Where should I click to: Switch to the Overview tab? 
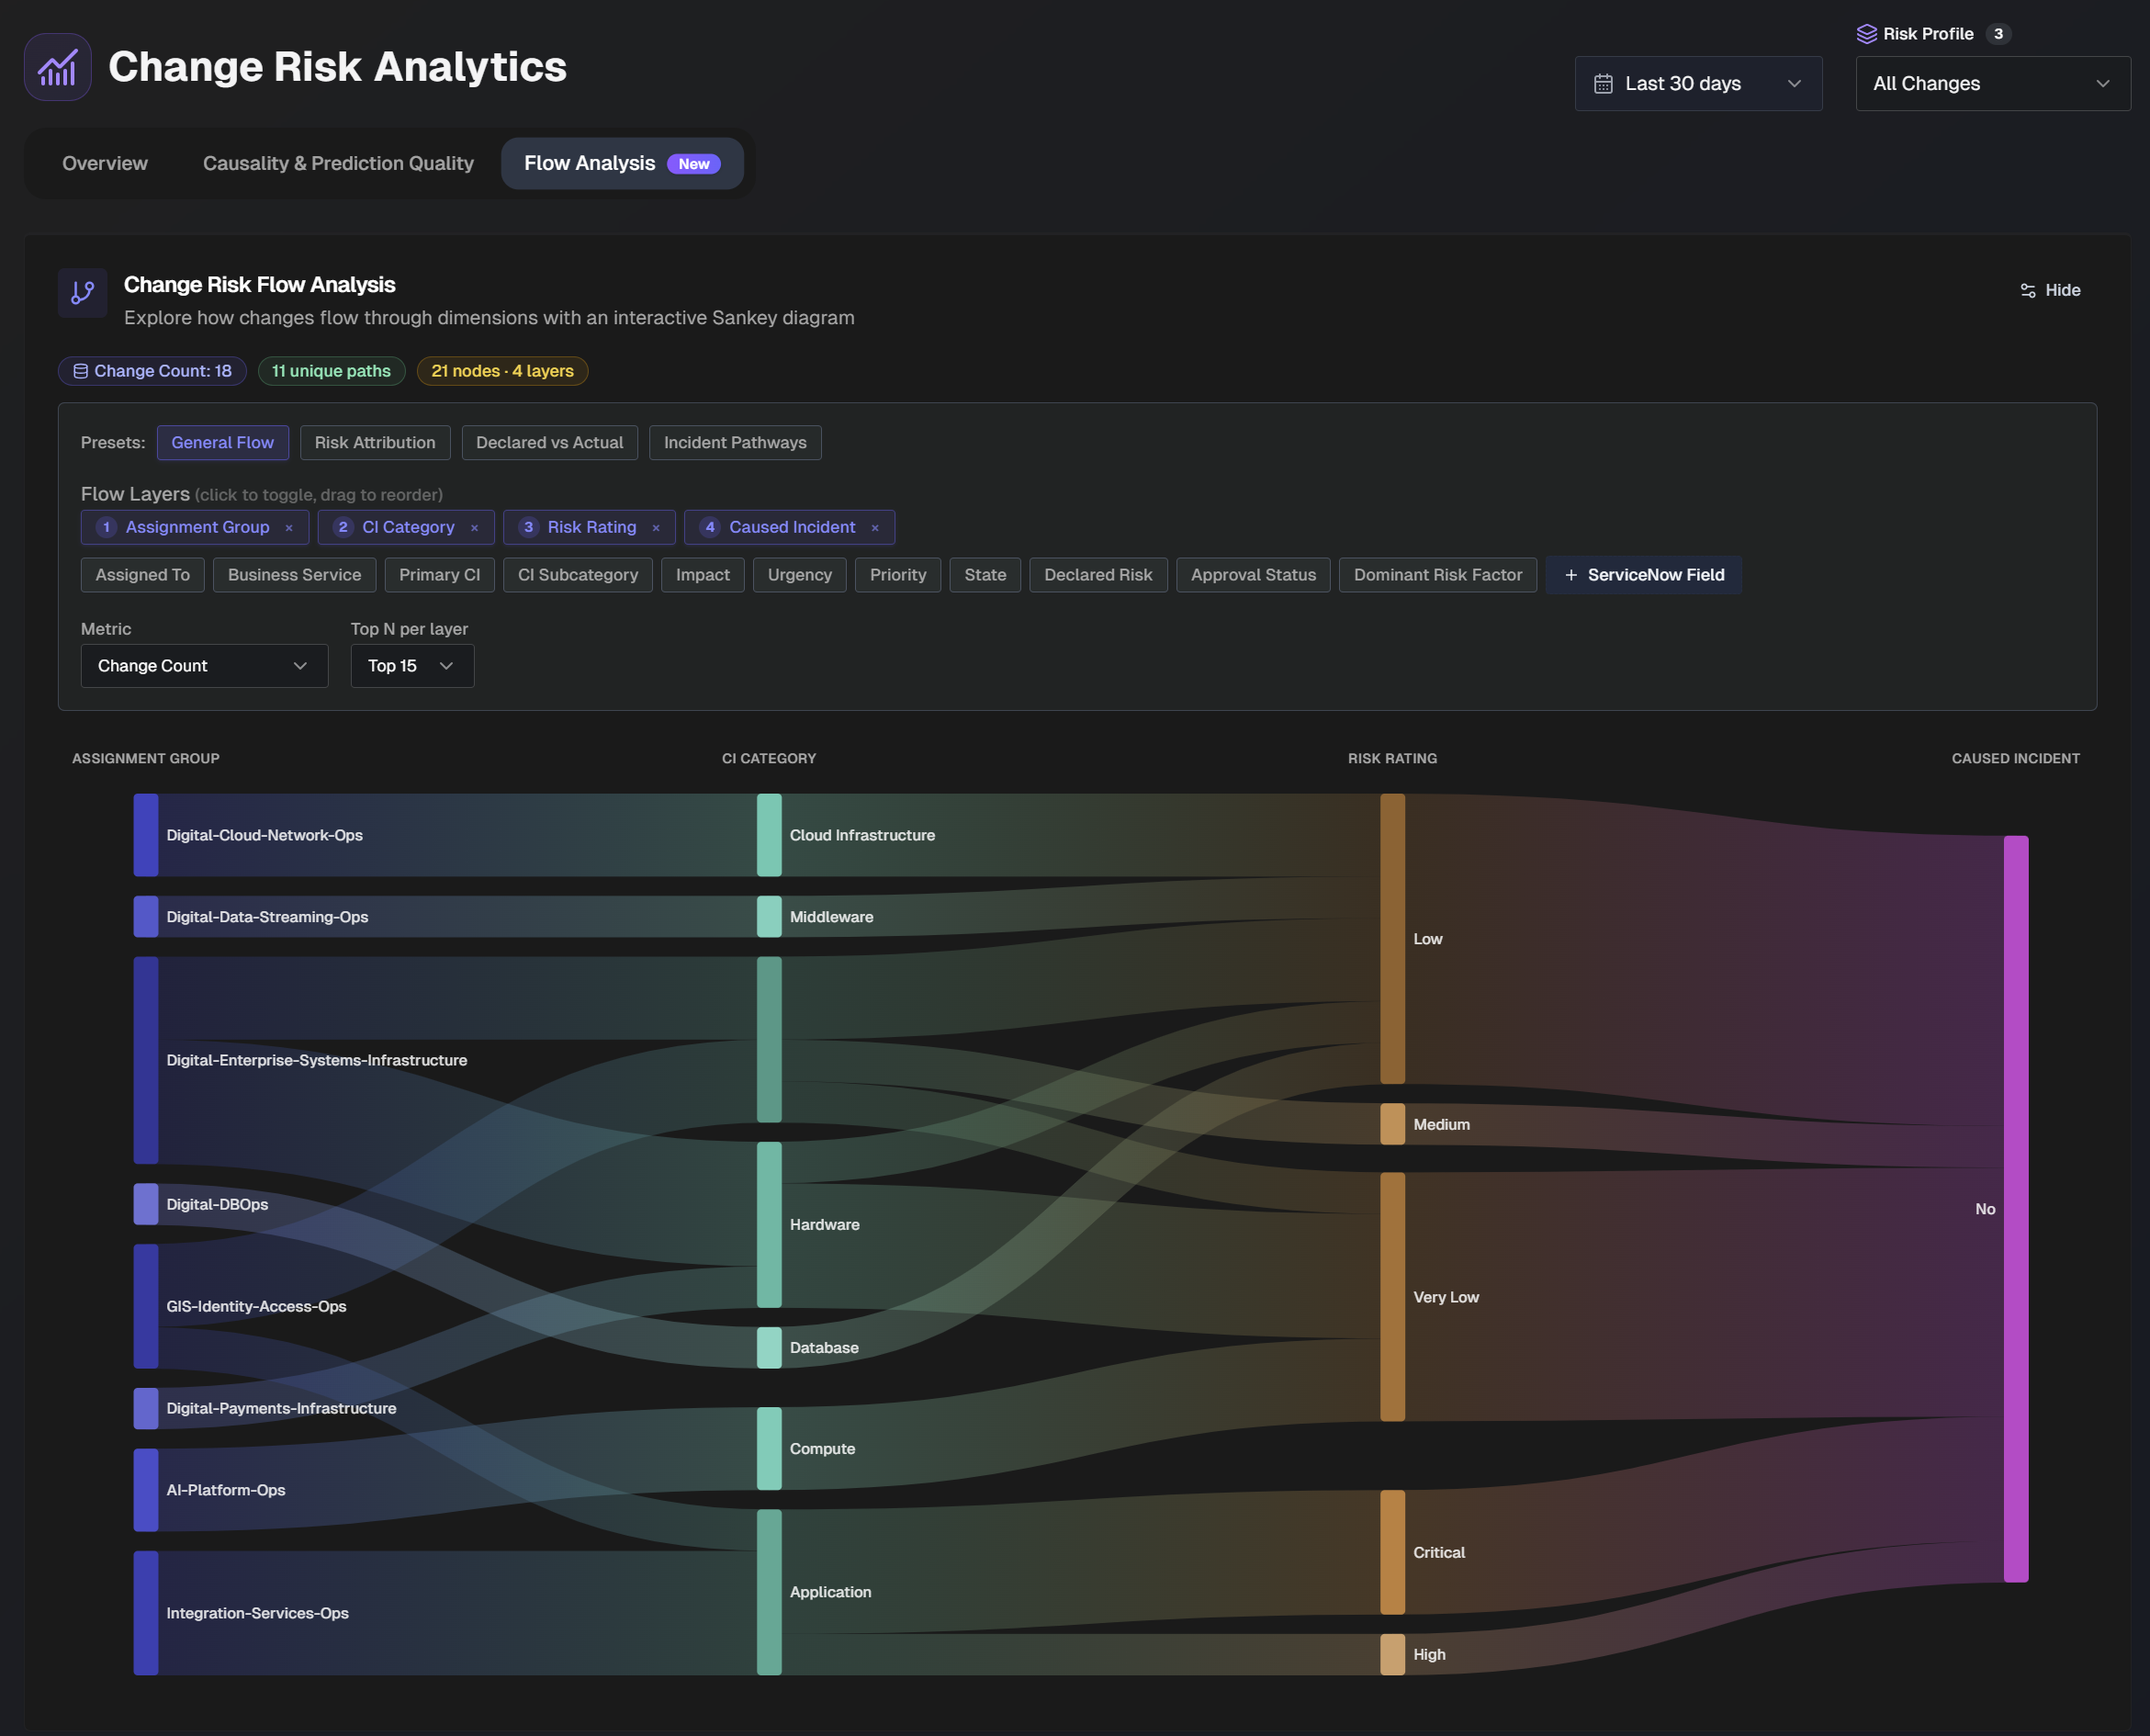[105, 163]
